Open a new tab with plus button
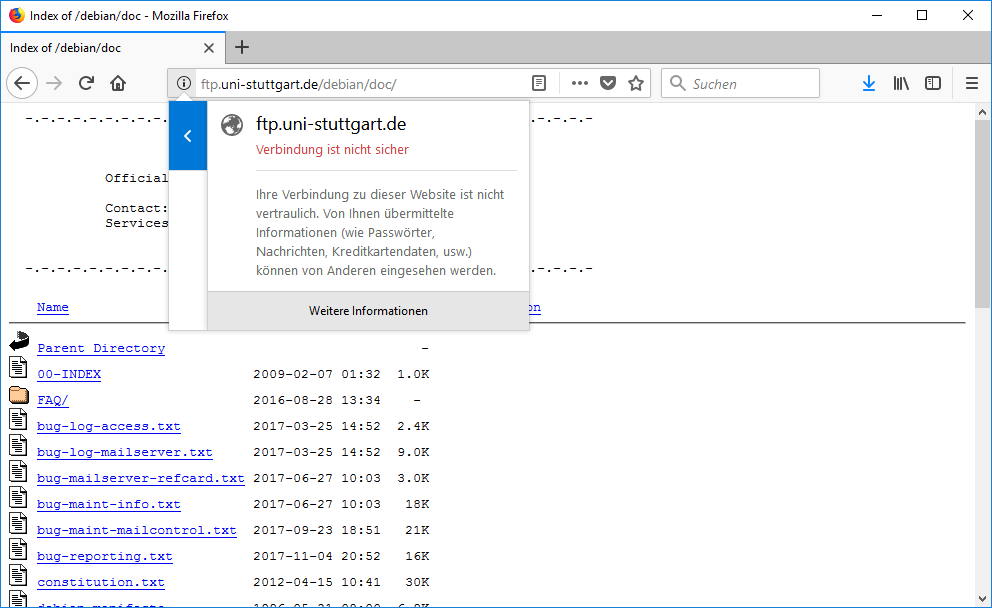This screenshot has width=992, height=608. click(x=242, y=47)
